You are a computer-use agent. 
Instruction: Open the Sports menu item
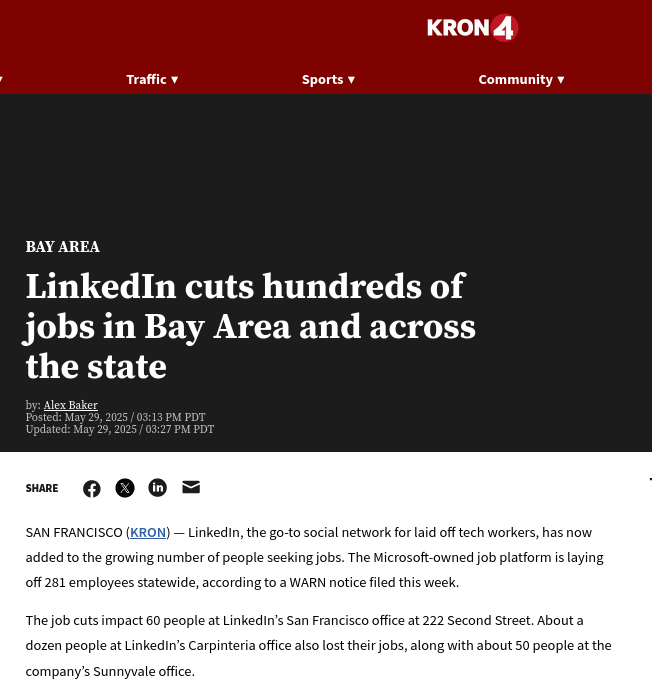[x=322, y=79]
